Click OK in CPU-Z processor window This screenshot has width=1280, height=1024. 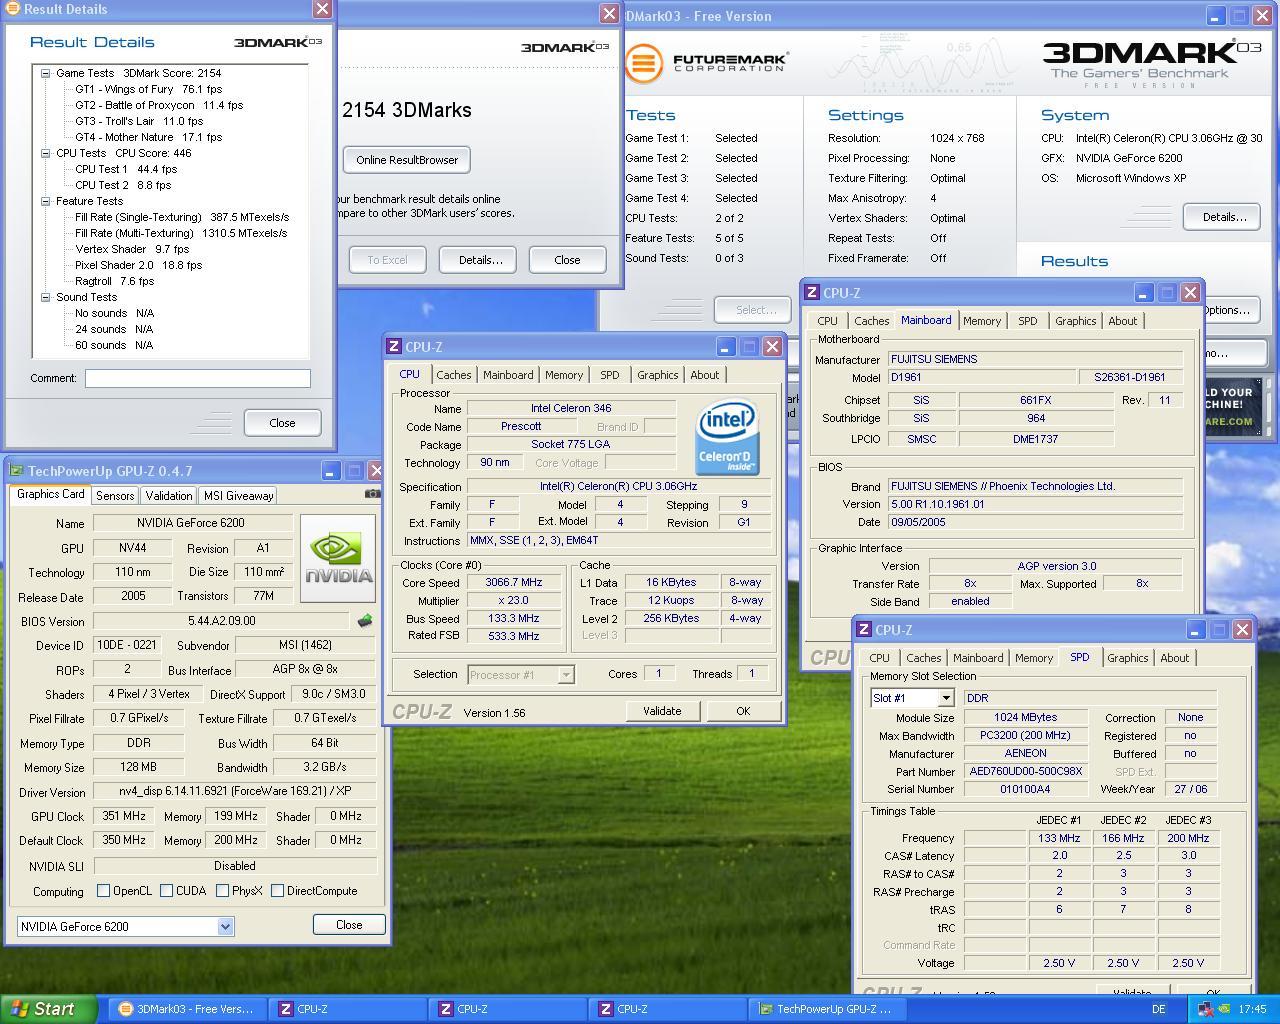(x=743, y=711)
